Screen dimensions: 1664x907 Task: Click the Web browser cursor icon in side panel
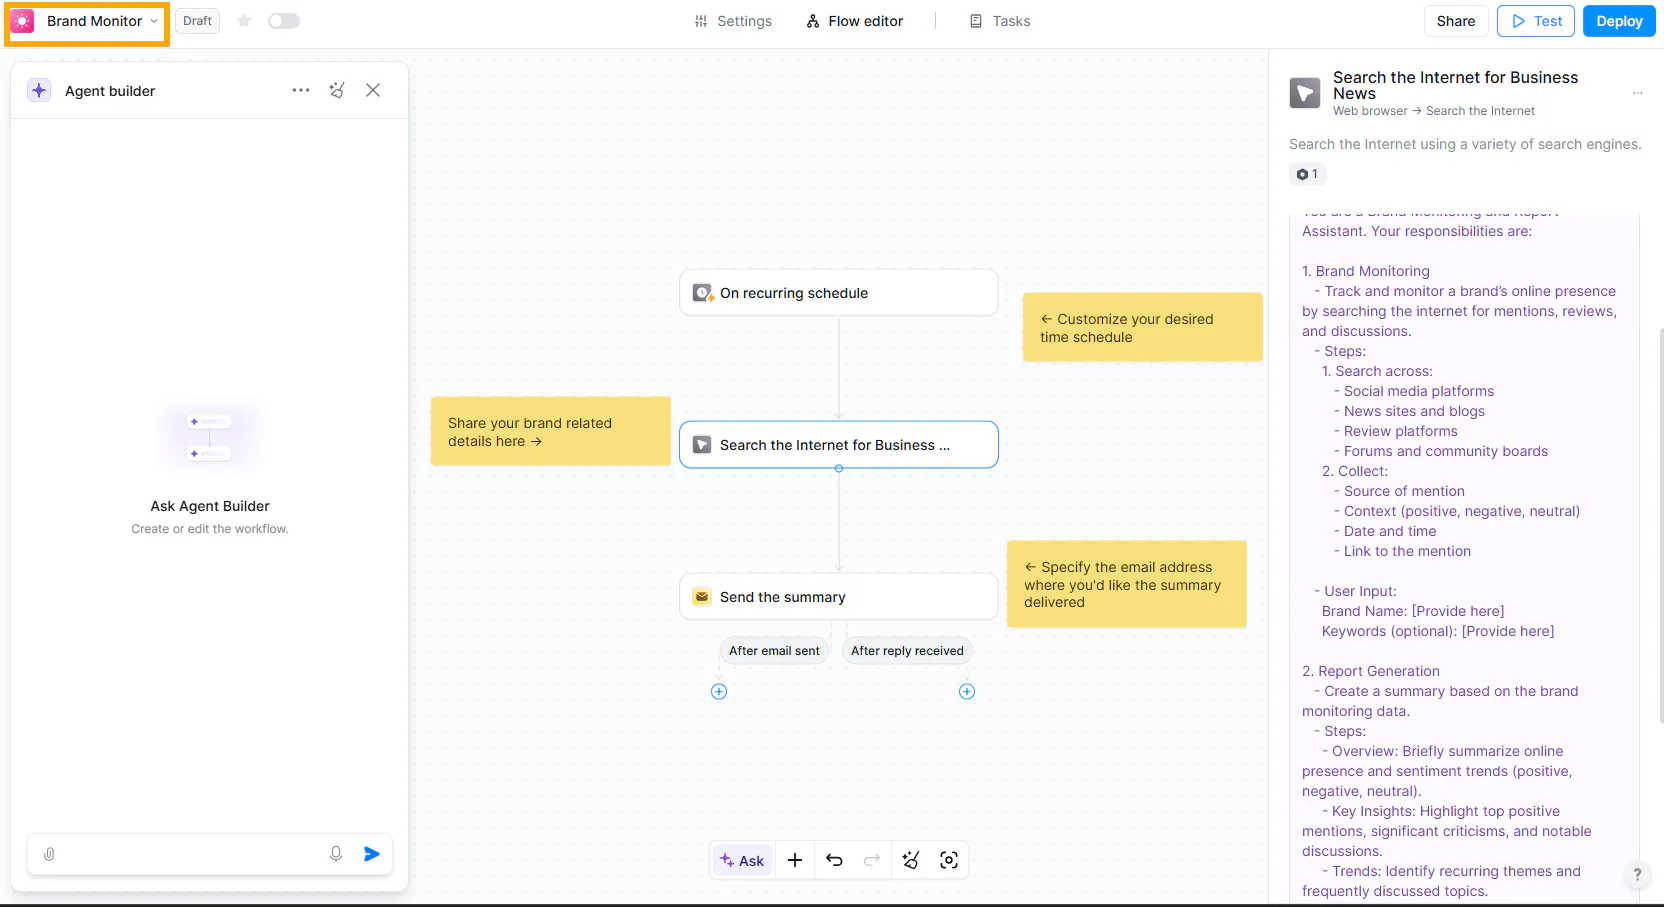pyautogui.click(x=1305, y=93)
